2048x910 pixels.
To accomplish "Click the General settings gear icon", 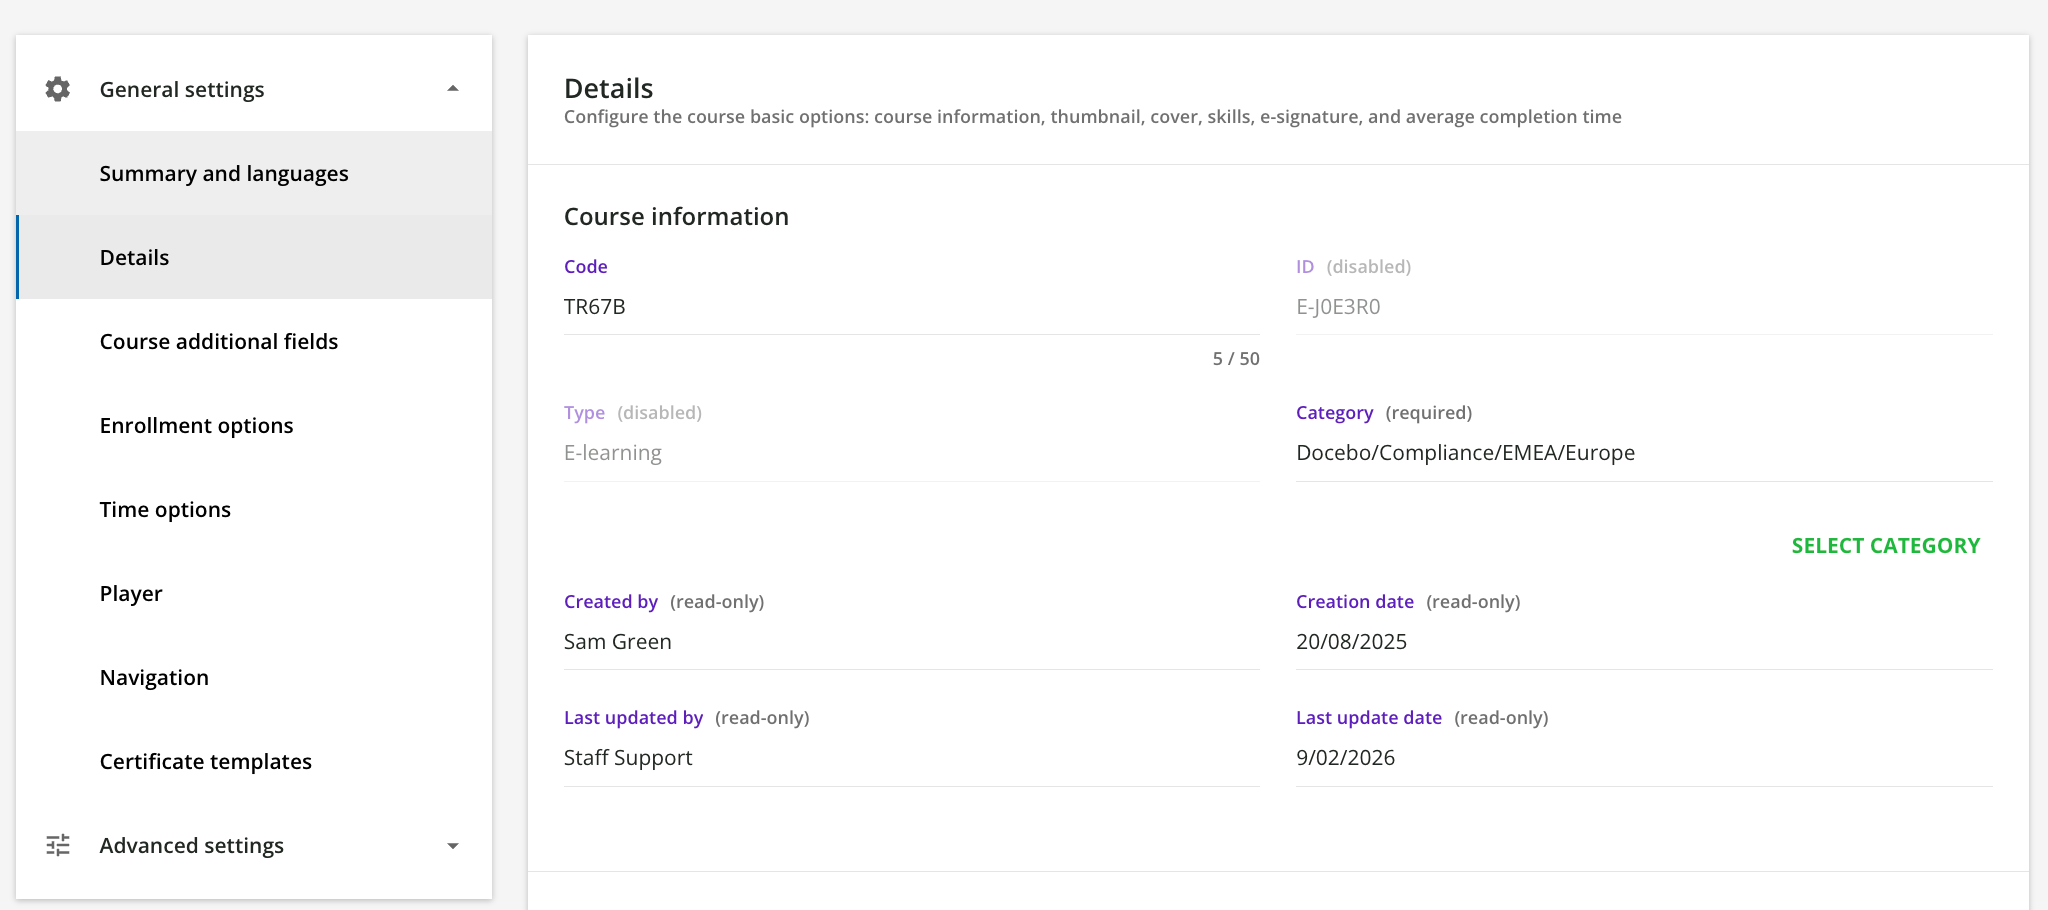I will [x=57, y=88].
